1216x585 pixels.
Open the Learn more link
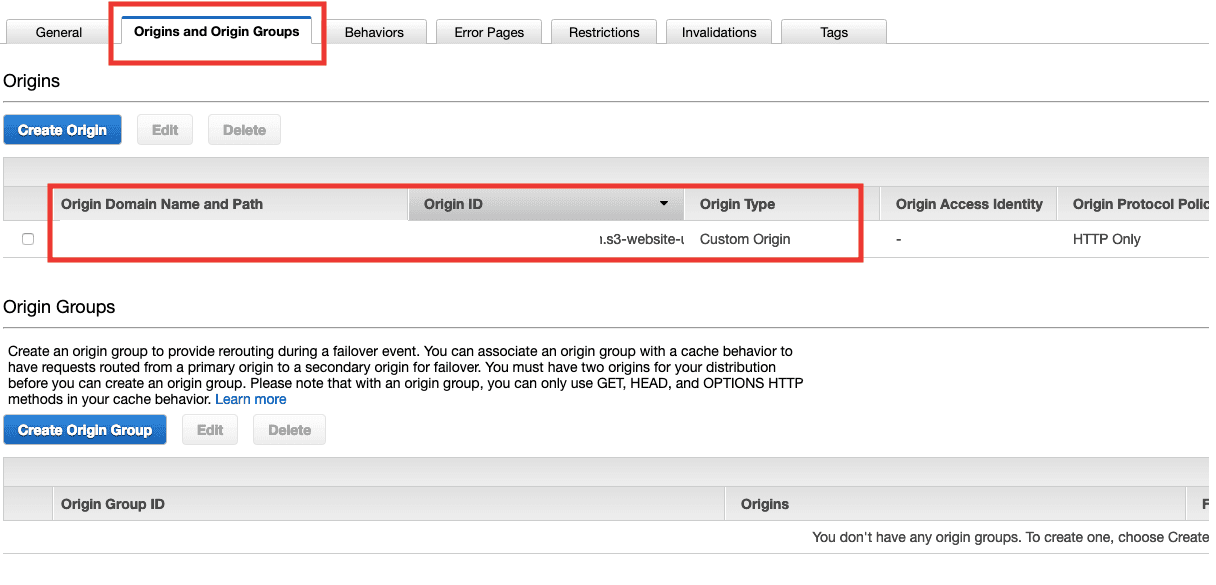point(251,399)
